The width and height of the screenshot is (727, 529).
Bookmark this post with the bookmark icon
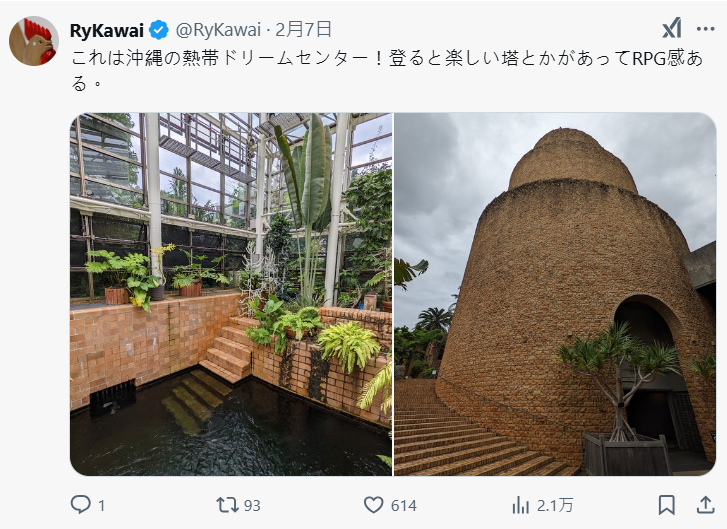666,505
